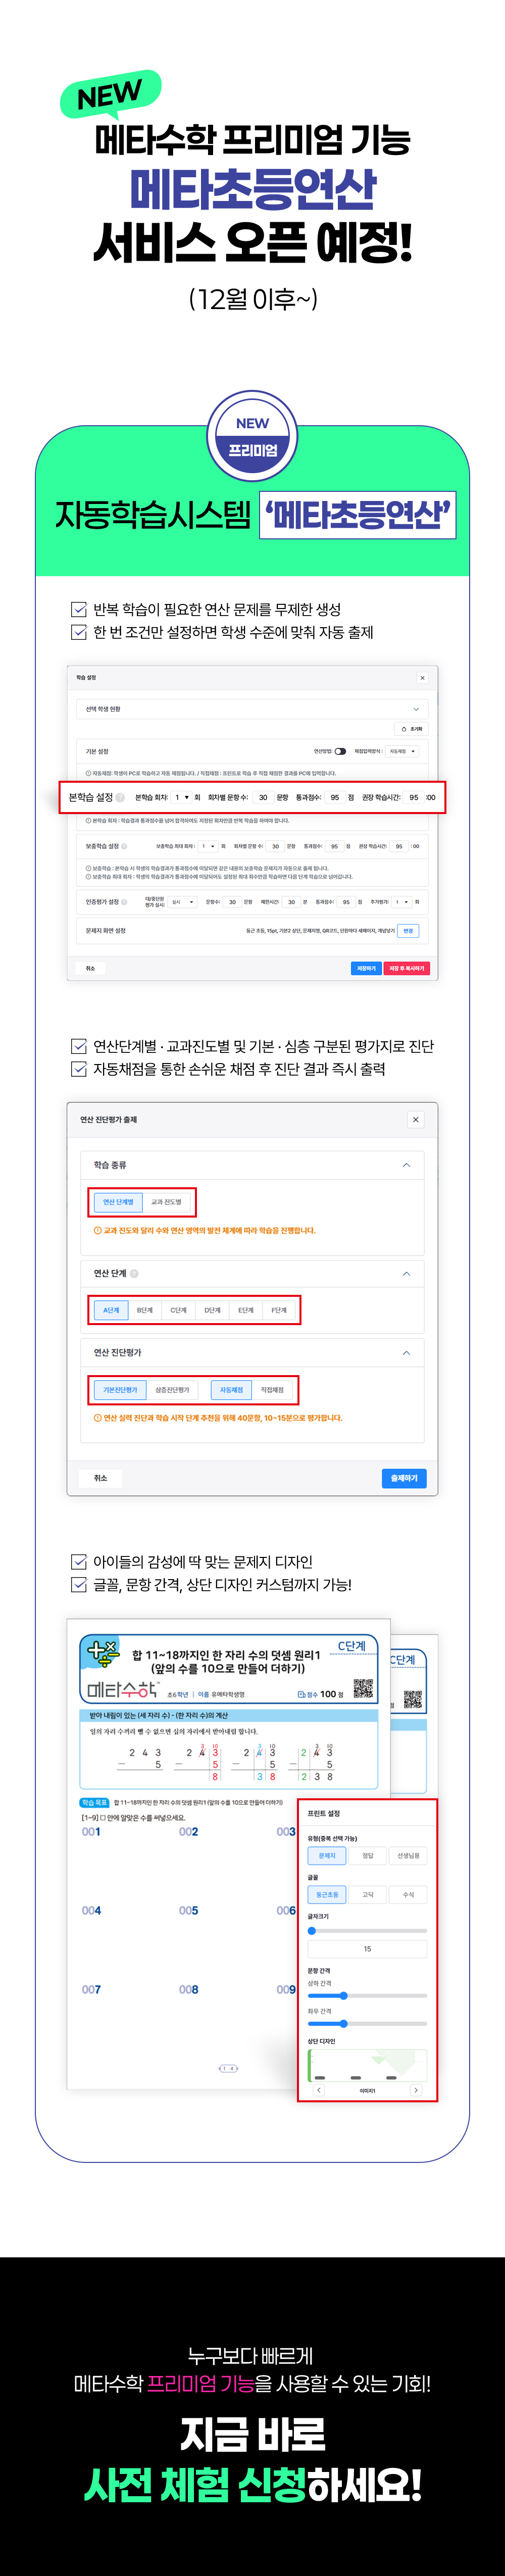
Task: Open the 본학습 회차 dropdown
Action: coord(181,798)
